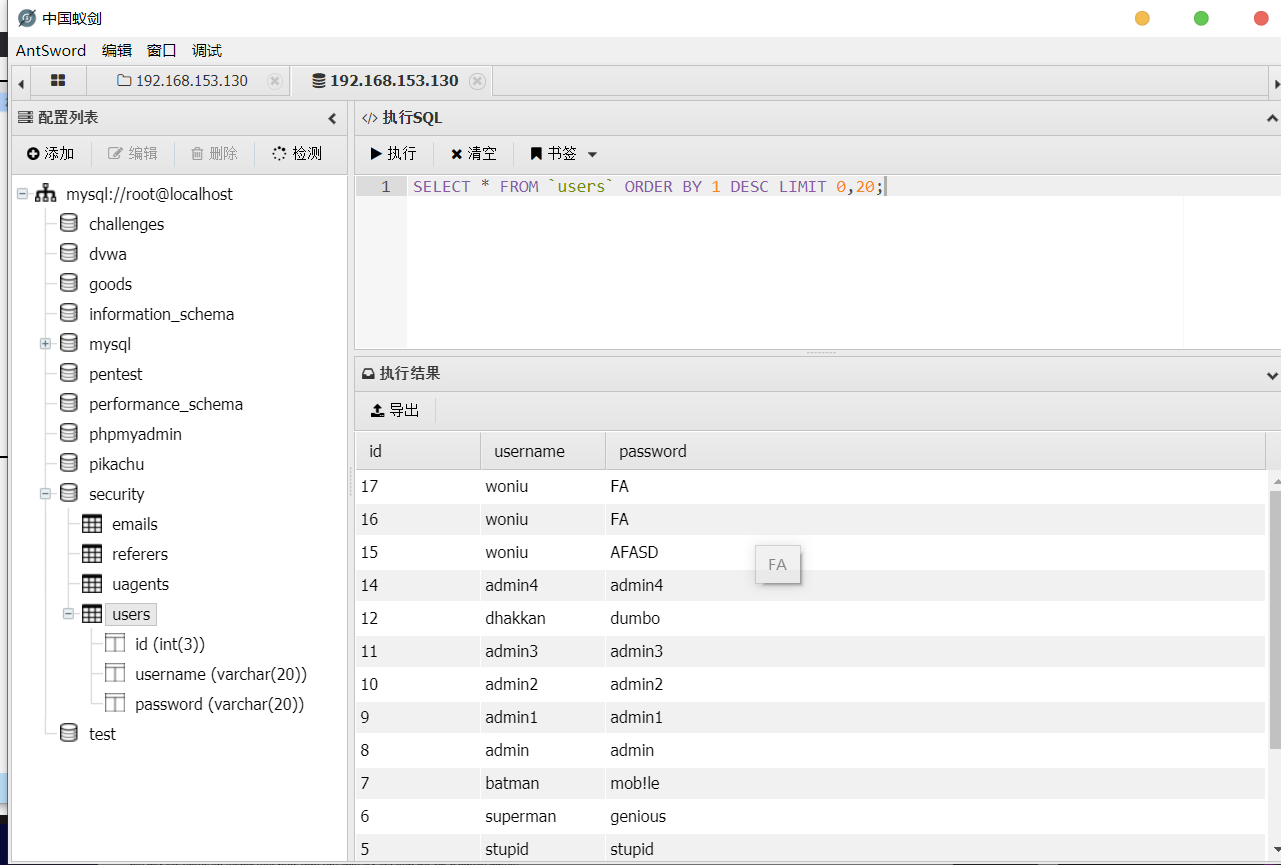1281x865 pixels.
Task: Select the performance_schema database icon
Action: (69, 404)
